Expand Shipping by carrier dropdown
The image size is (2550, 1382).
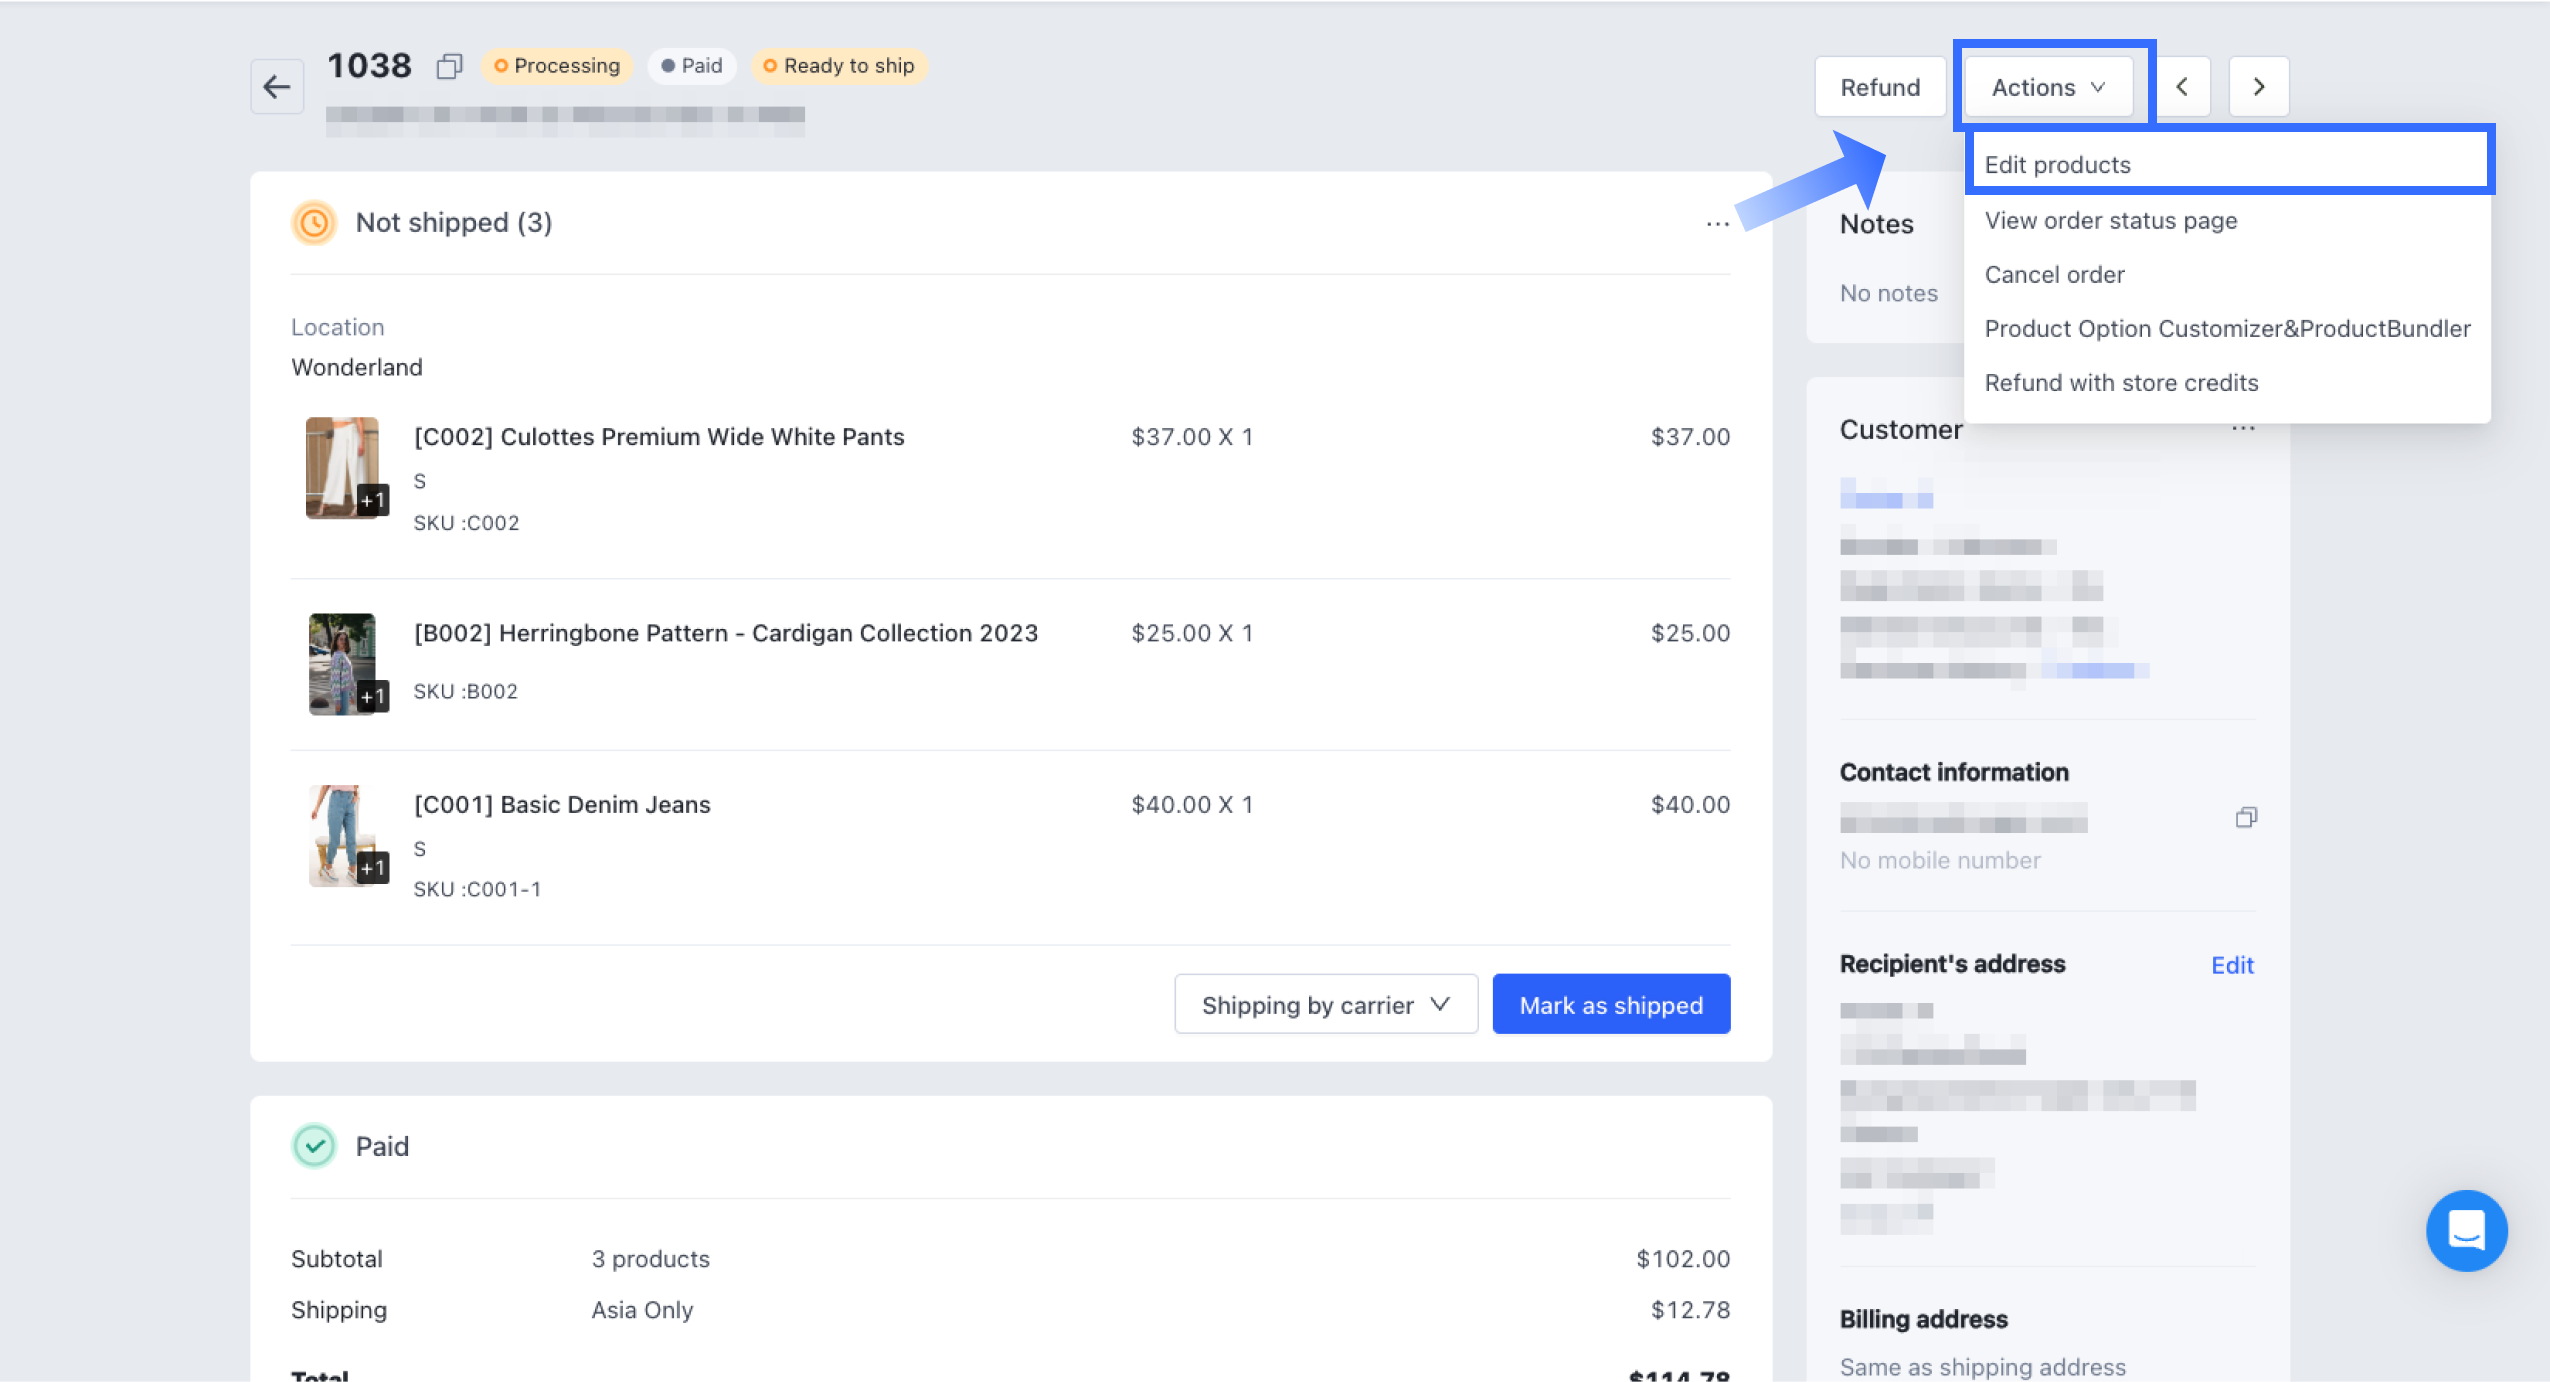[x=1325, y=1005]
